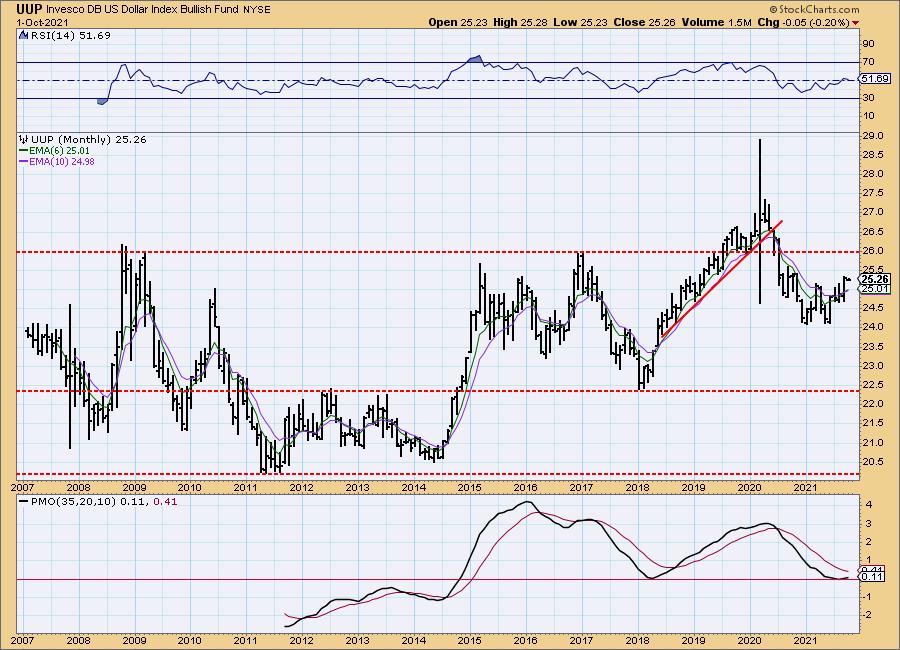Click the 20.5 price axis label
900x650 pixels.
[873, 462]
